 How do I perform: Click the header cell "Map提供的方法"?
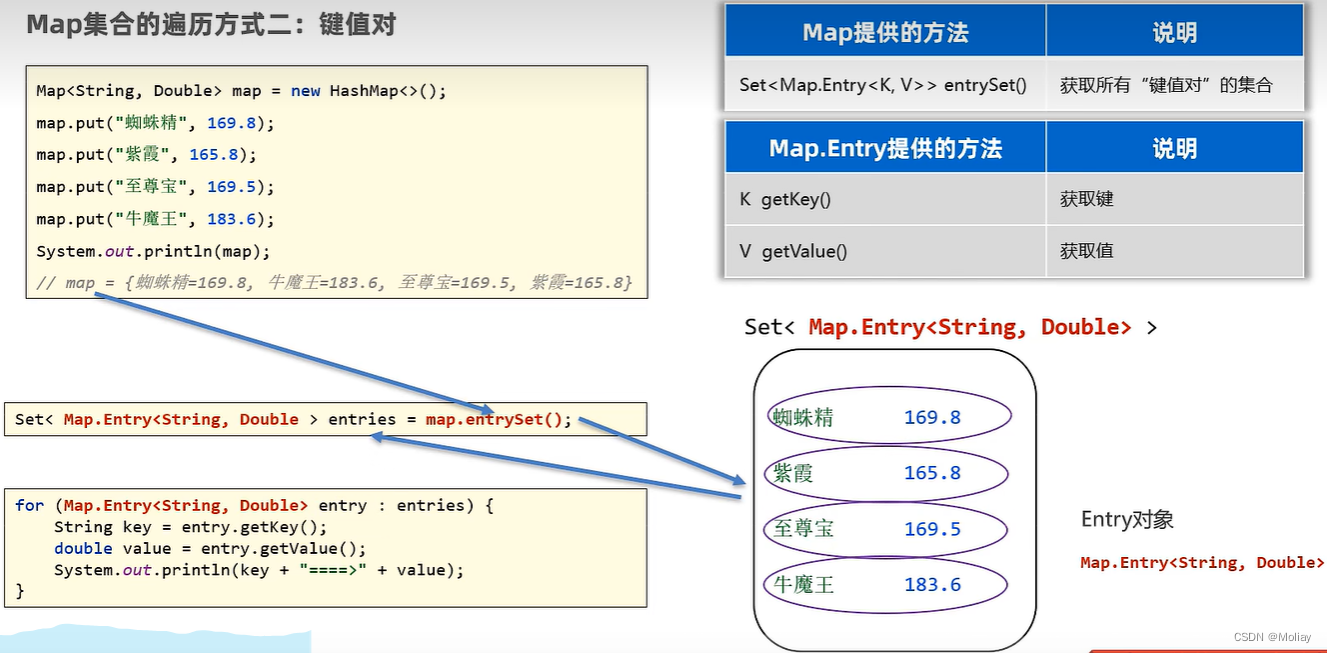[885, 32]
